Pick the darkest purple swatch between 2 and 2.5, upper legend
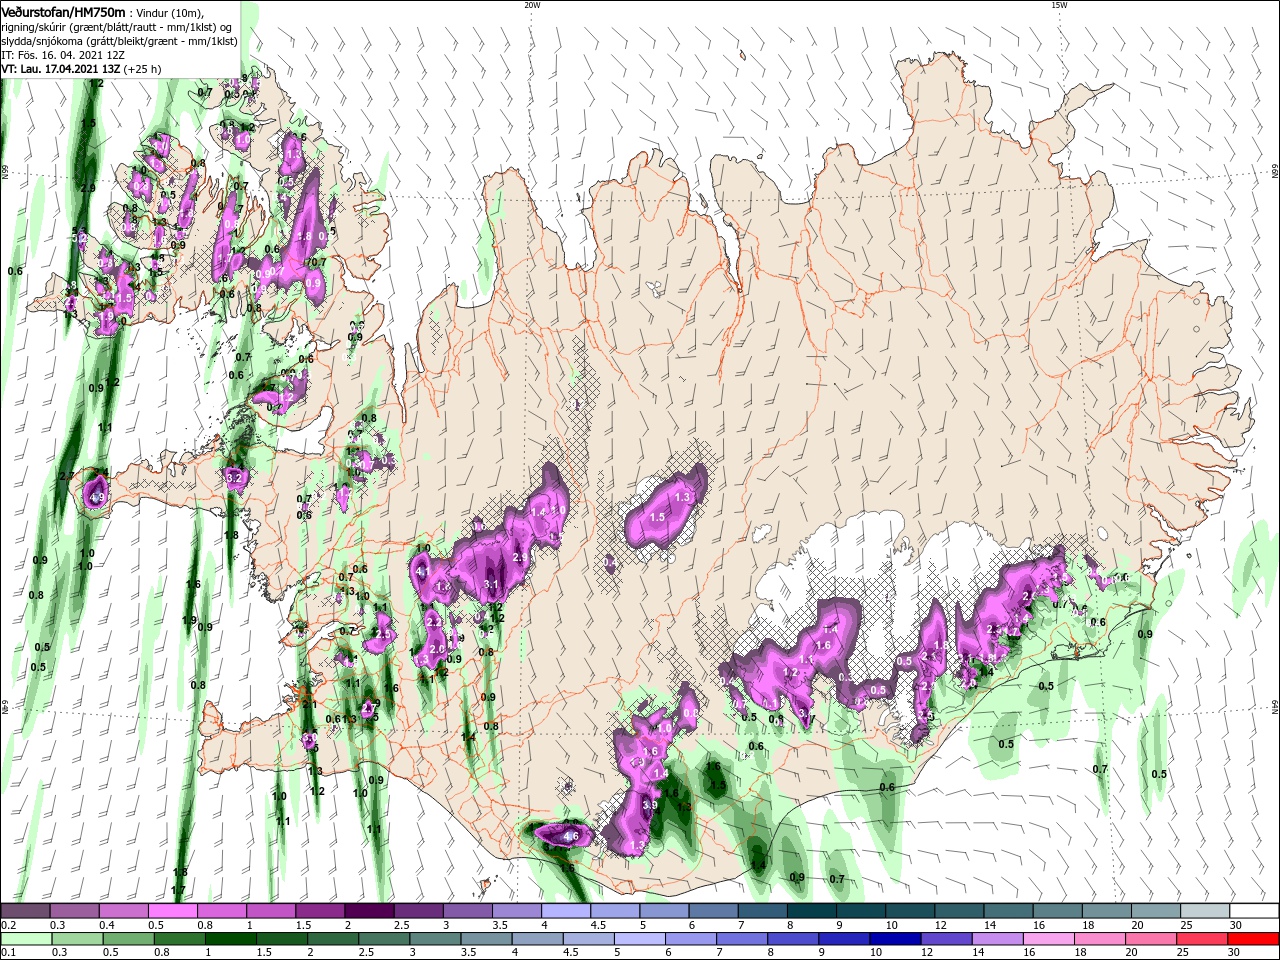This screenshot has width=1280, height=960. pos(368,911)
